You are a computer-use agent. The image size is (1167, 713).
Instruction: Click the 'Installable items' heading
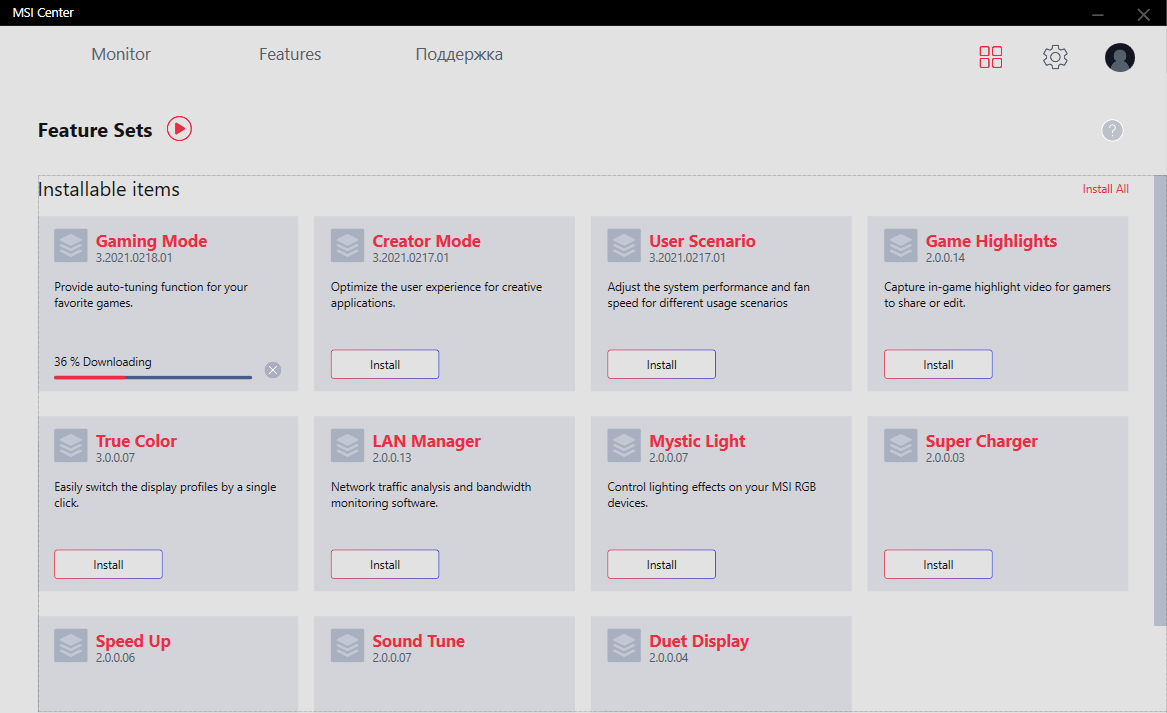[109, 189]
